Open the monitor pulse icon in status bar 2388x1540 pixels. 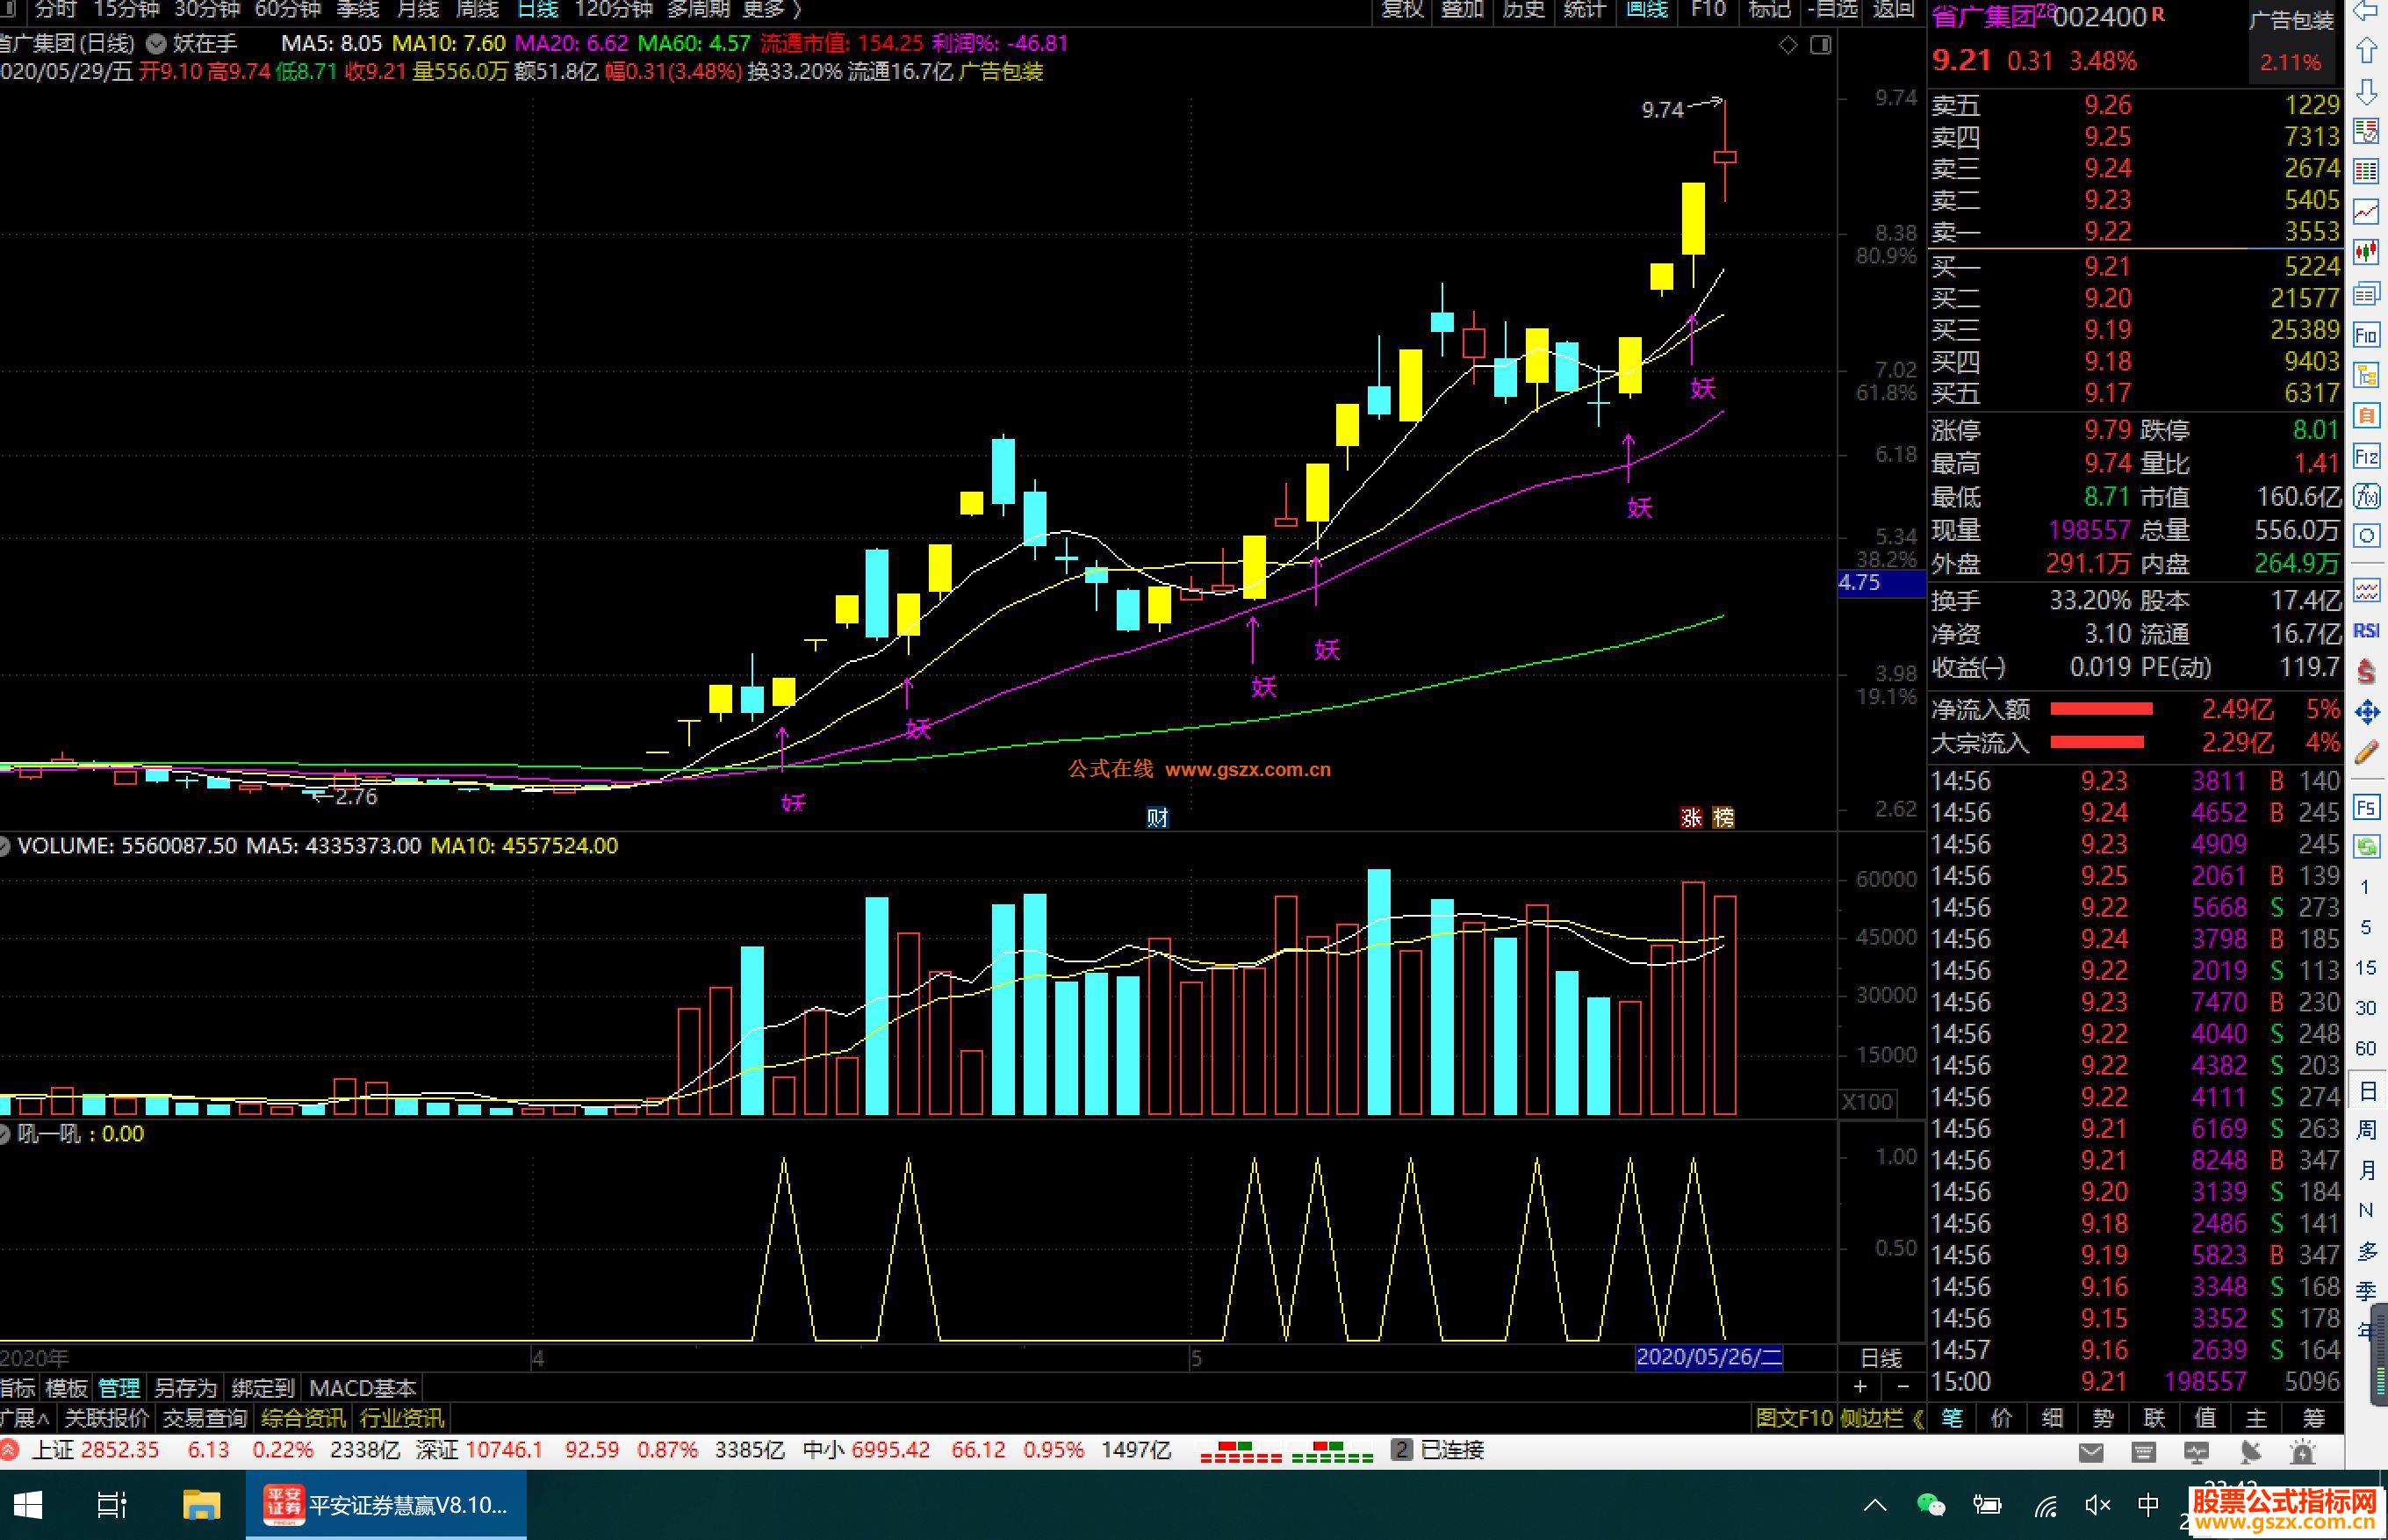click(x=2196, y=1452)
